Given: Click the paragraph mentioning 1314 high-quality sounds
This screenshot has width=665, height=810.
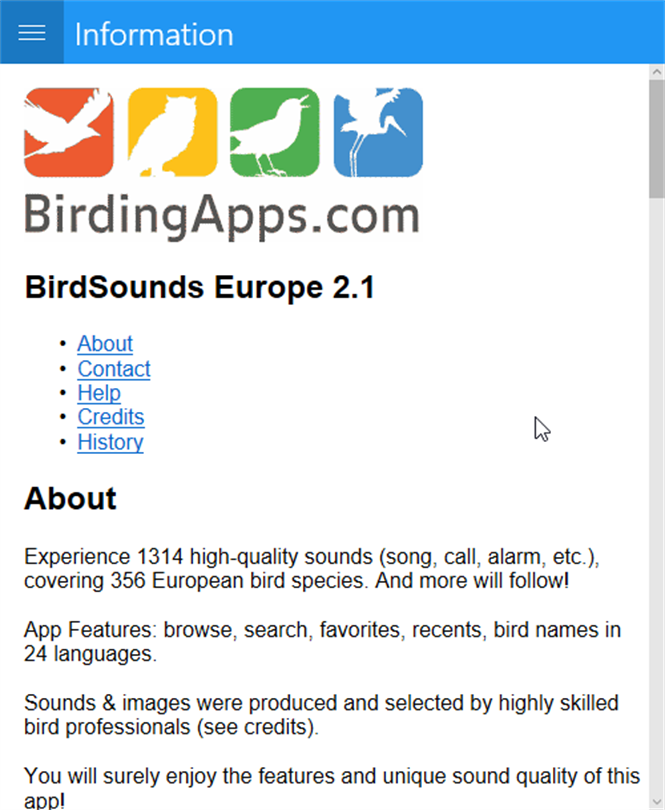Looking at the screenshot, I should (x=312, y=568).
